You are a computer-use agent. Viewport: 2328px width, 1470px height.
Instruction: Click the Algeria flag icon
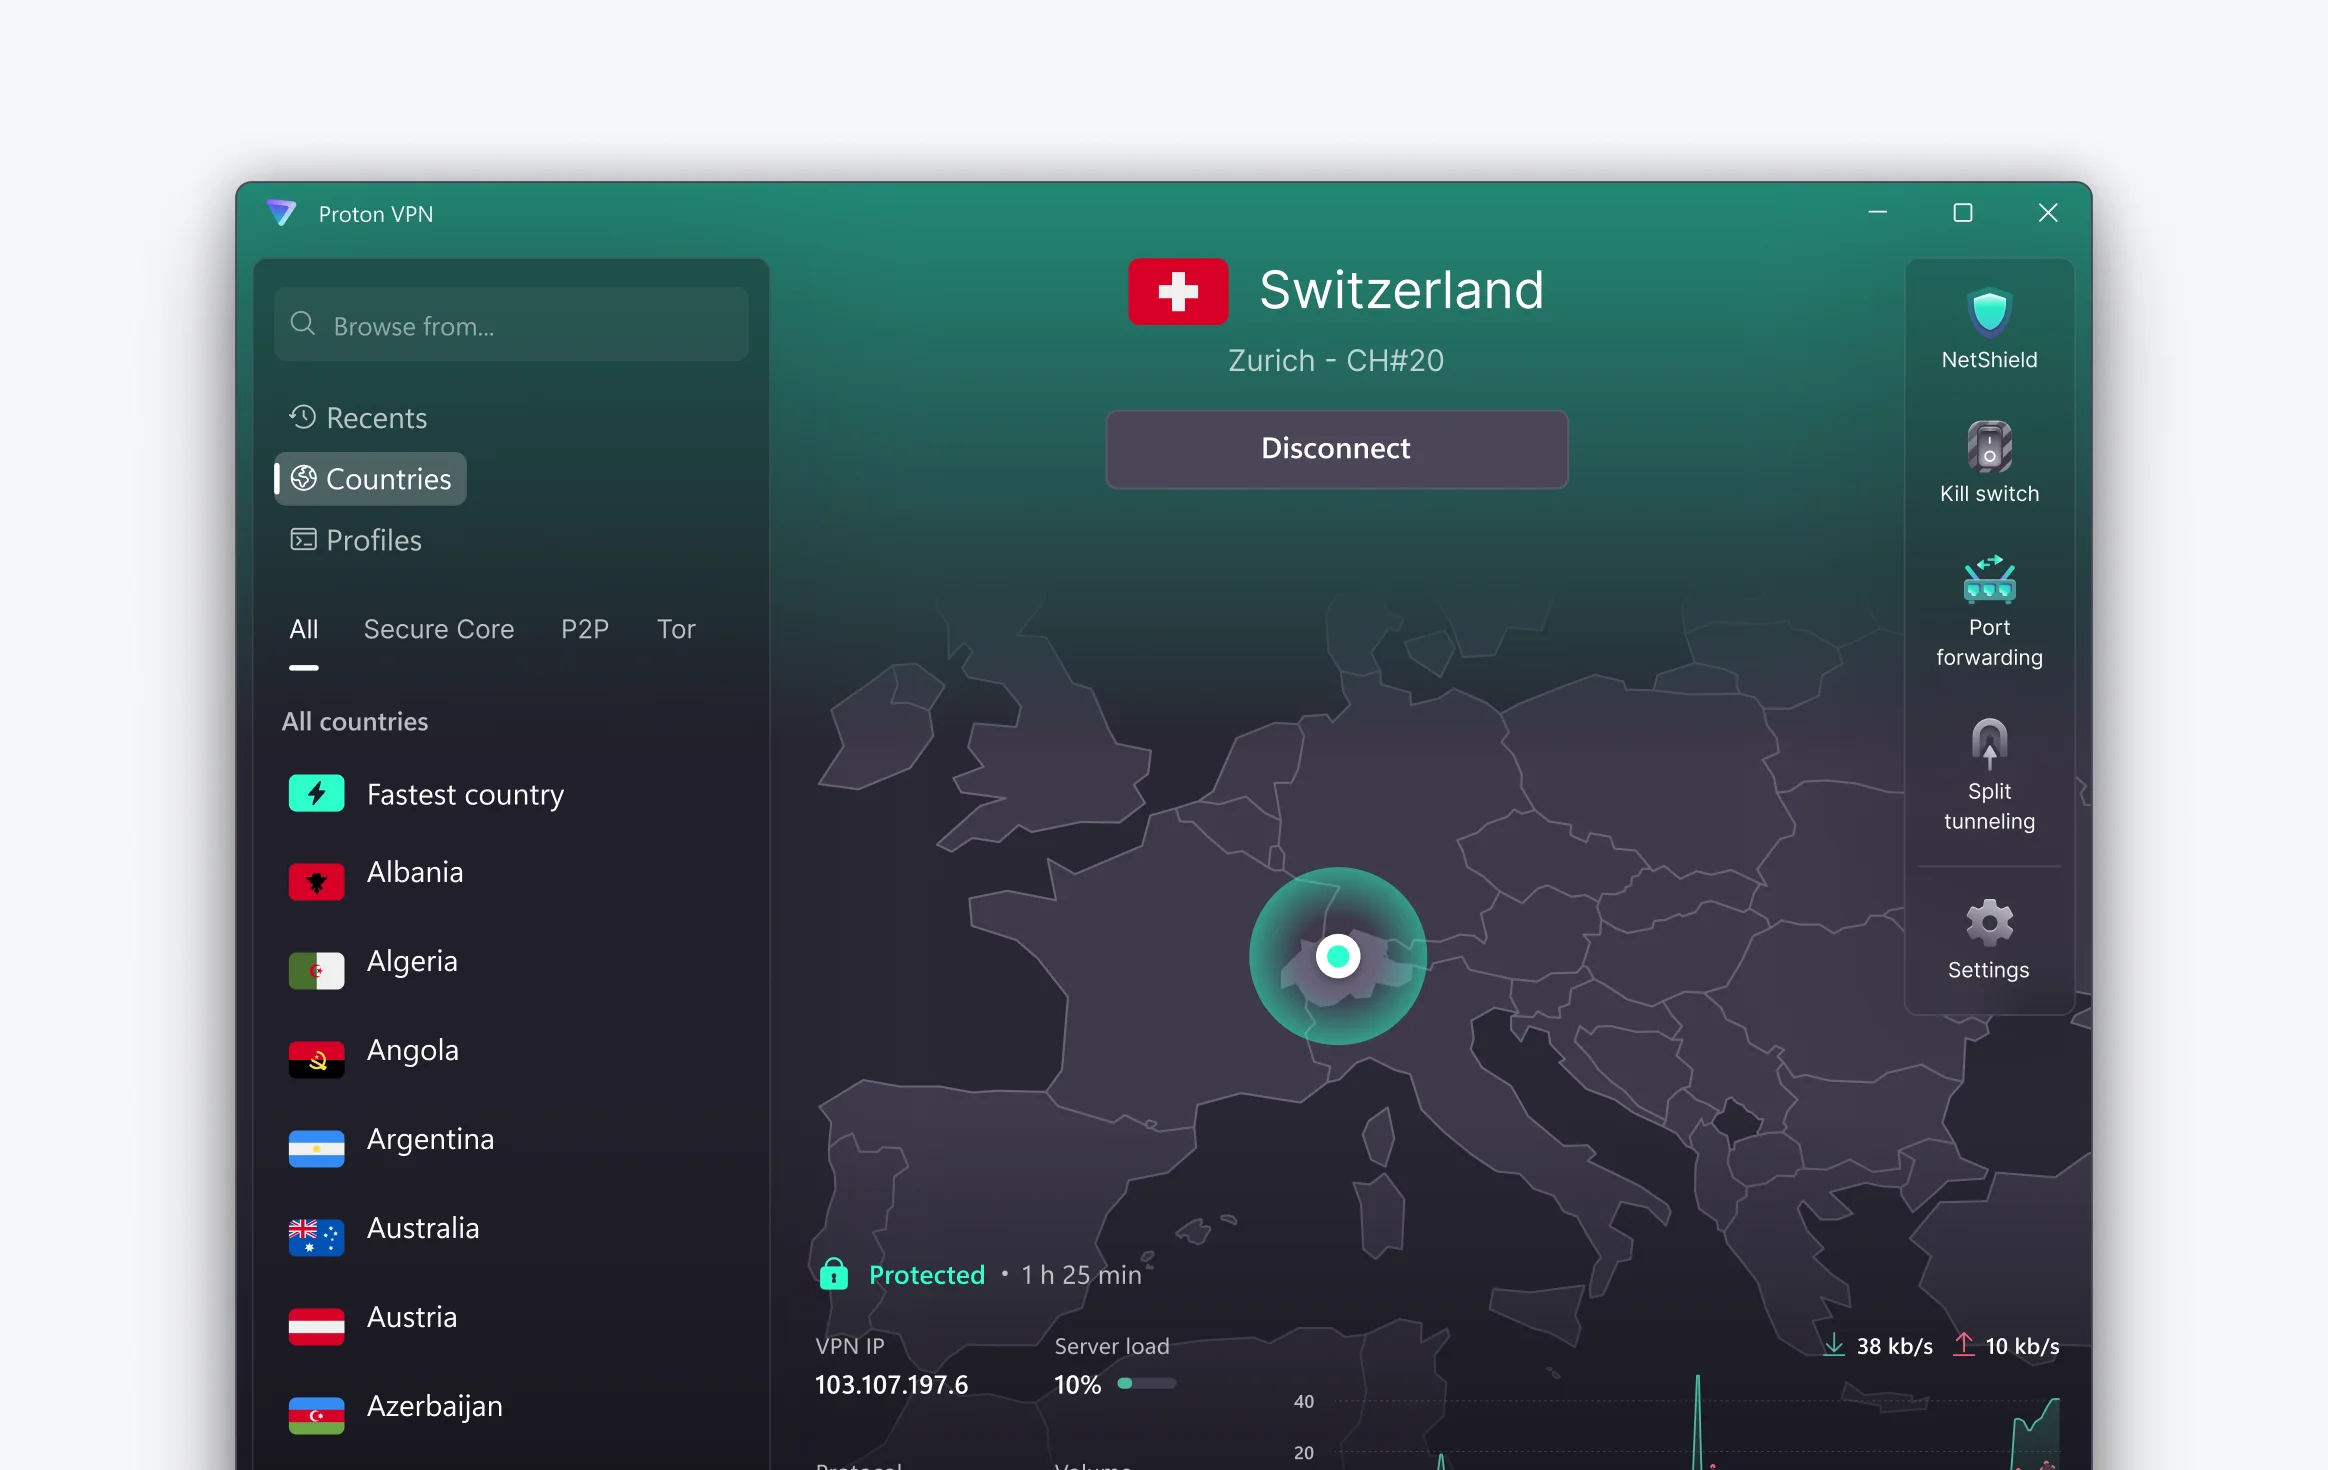316,971
